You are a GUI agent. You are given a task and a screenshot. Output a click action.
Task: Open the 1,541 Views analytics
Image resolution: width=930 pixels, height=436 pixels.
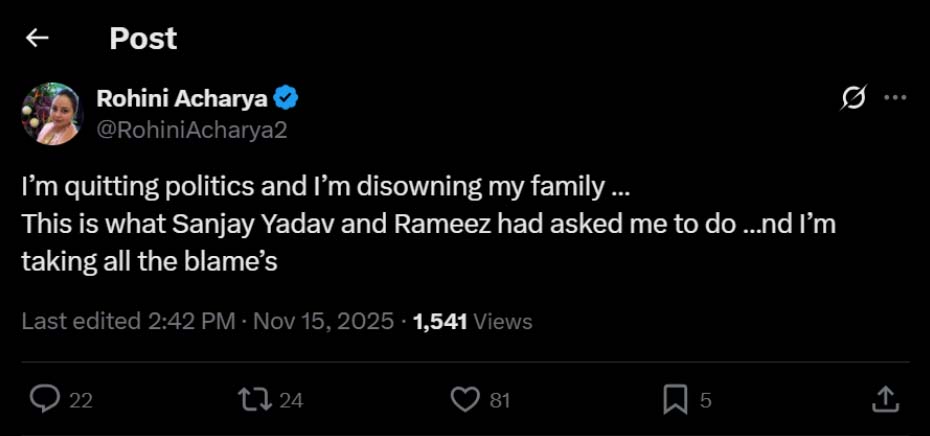(472, 321)
